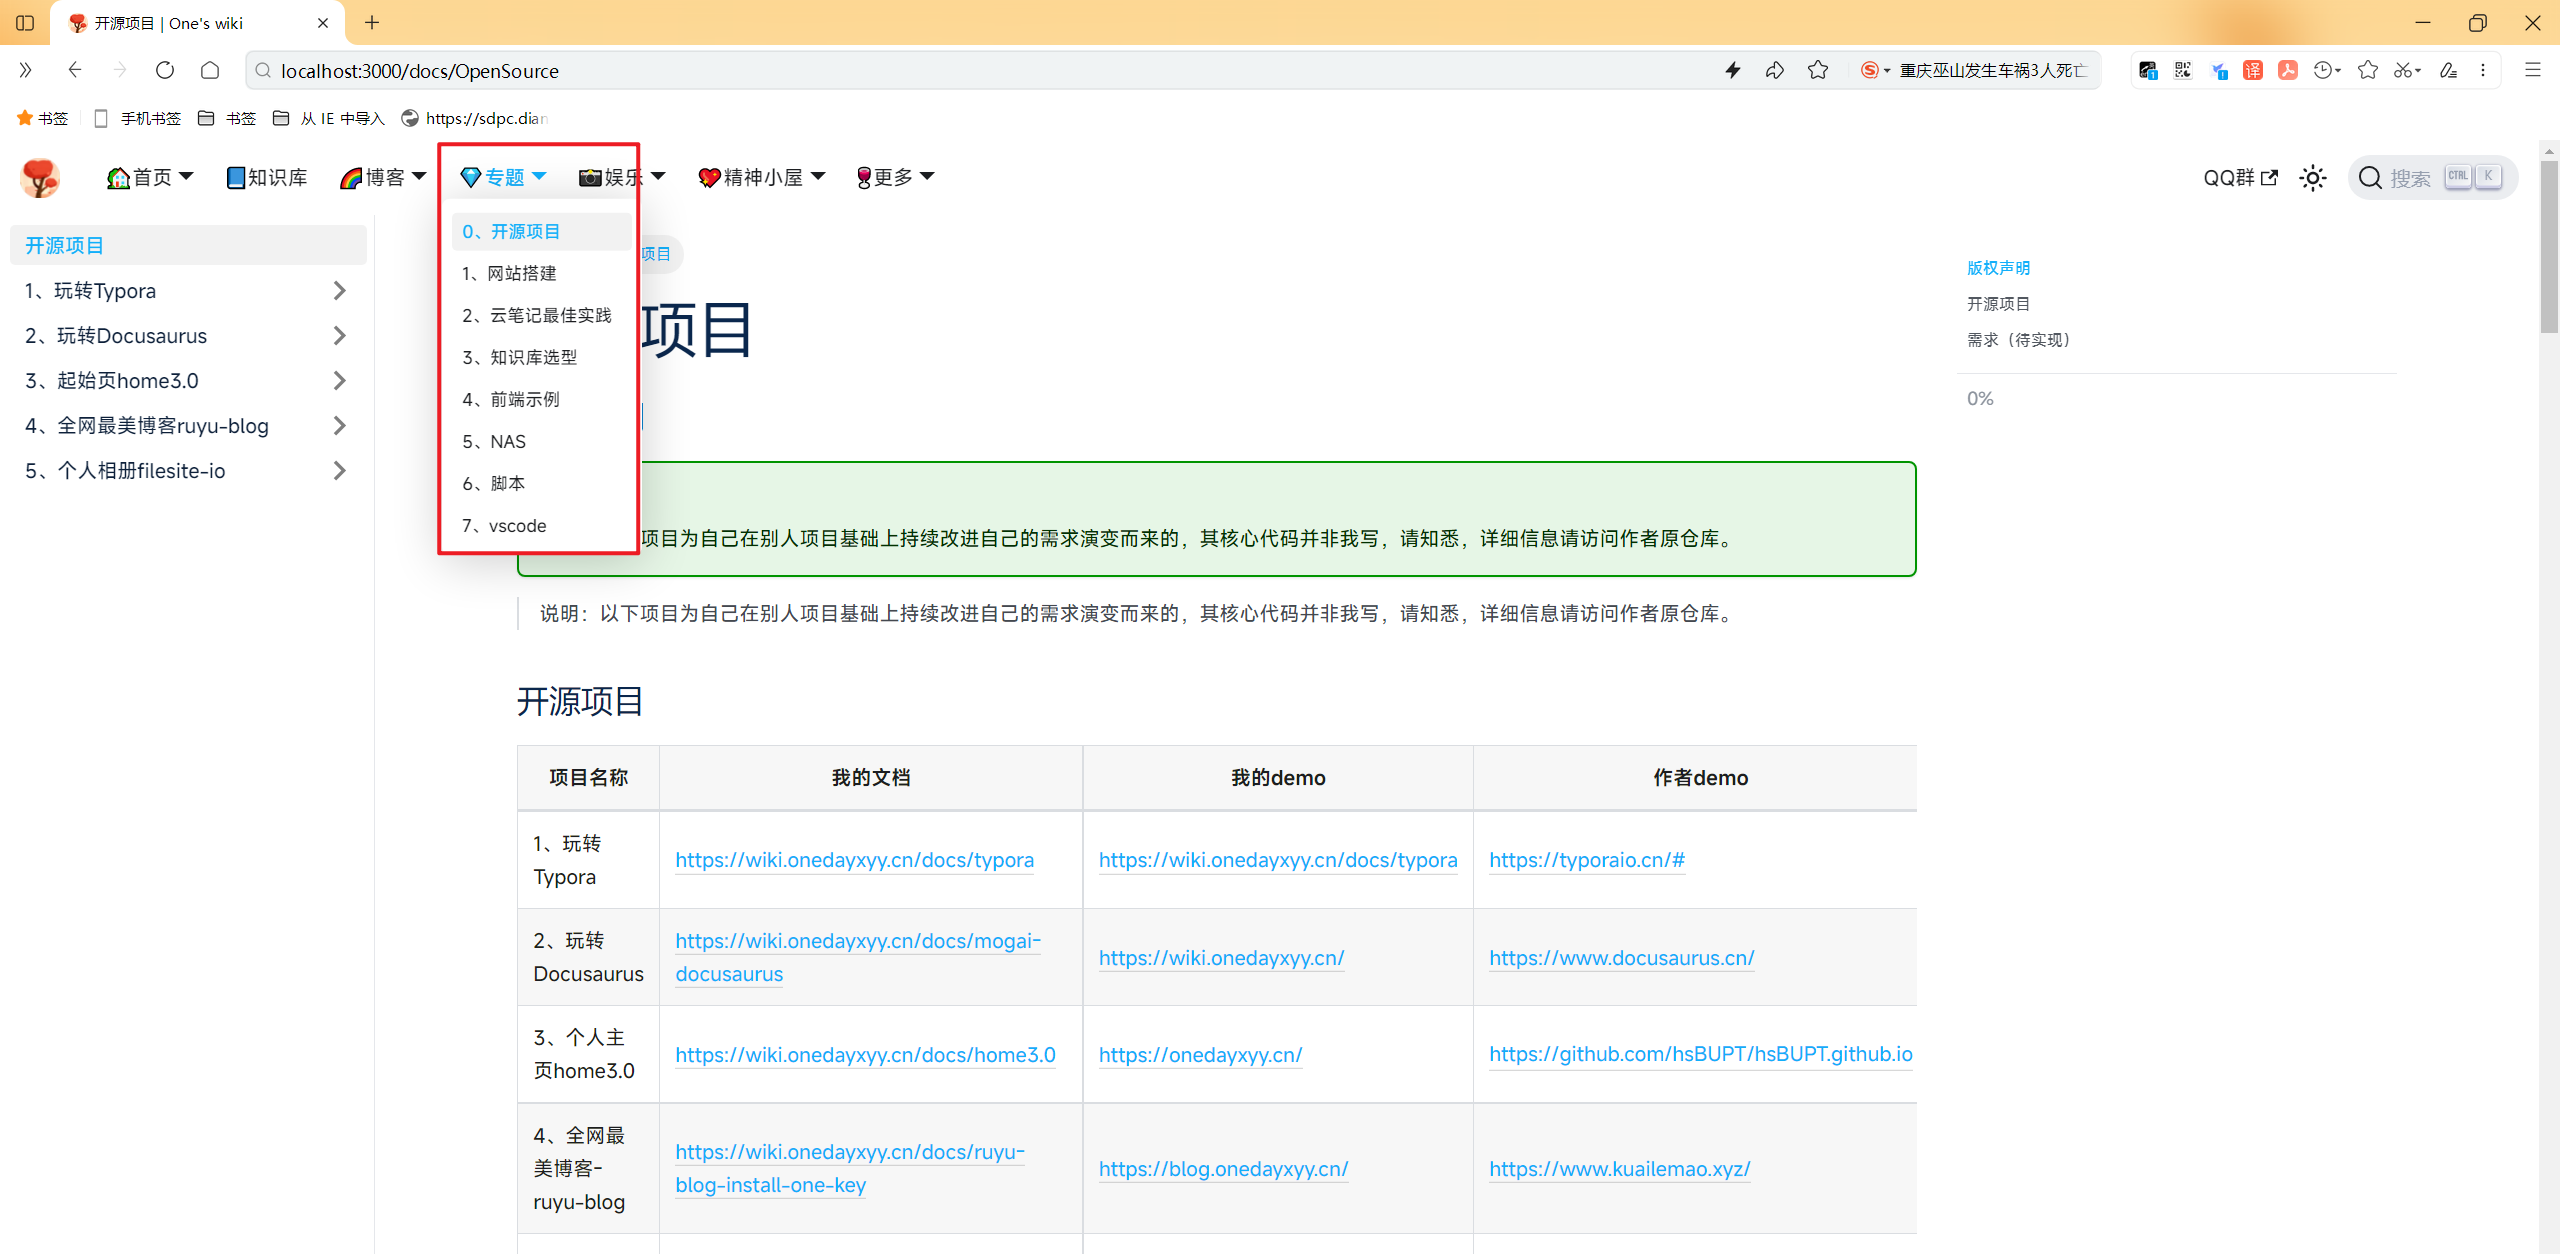The height and width of the screenshot is (1254, 2560).
Task: Expand 3、起始页home3.0 sidebar category
Action: (188, 381)
